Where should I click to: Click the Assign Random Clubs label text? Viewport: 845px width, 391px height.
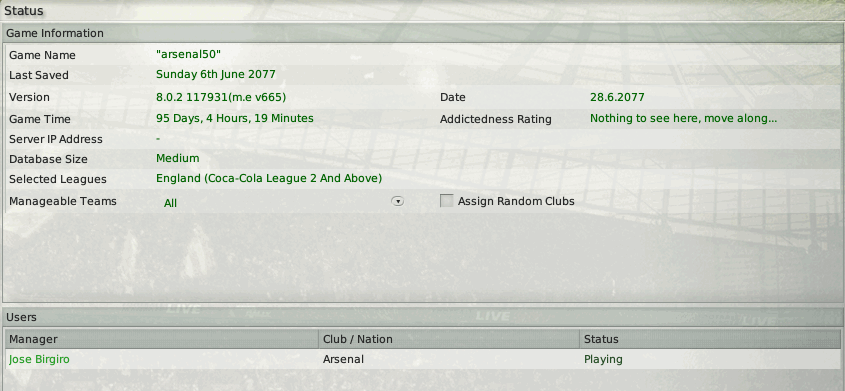516,201
